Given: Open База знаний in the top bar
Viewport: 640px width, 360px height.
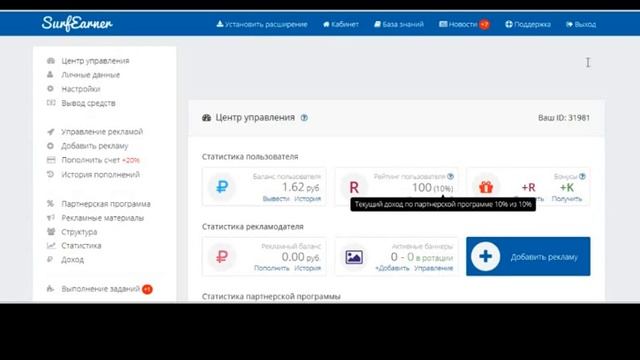Looking at the screenshot, I should coord(399,24).
